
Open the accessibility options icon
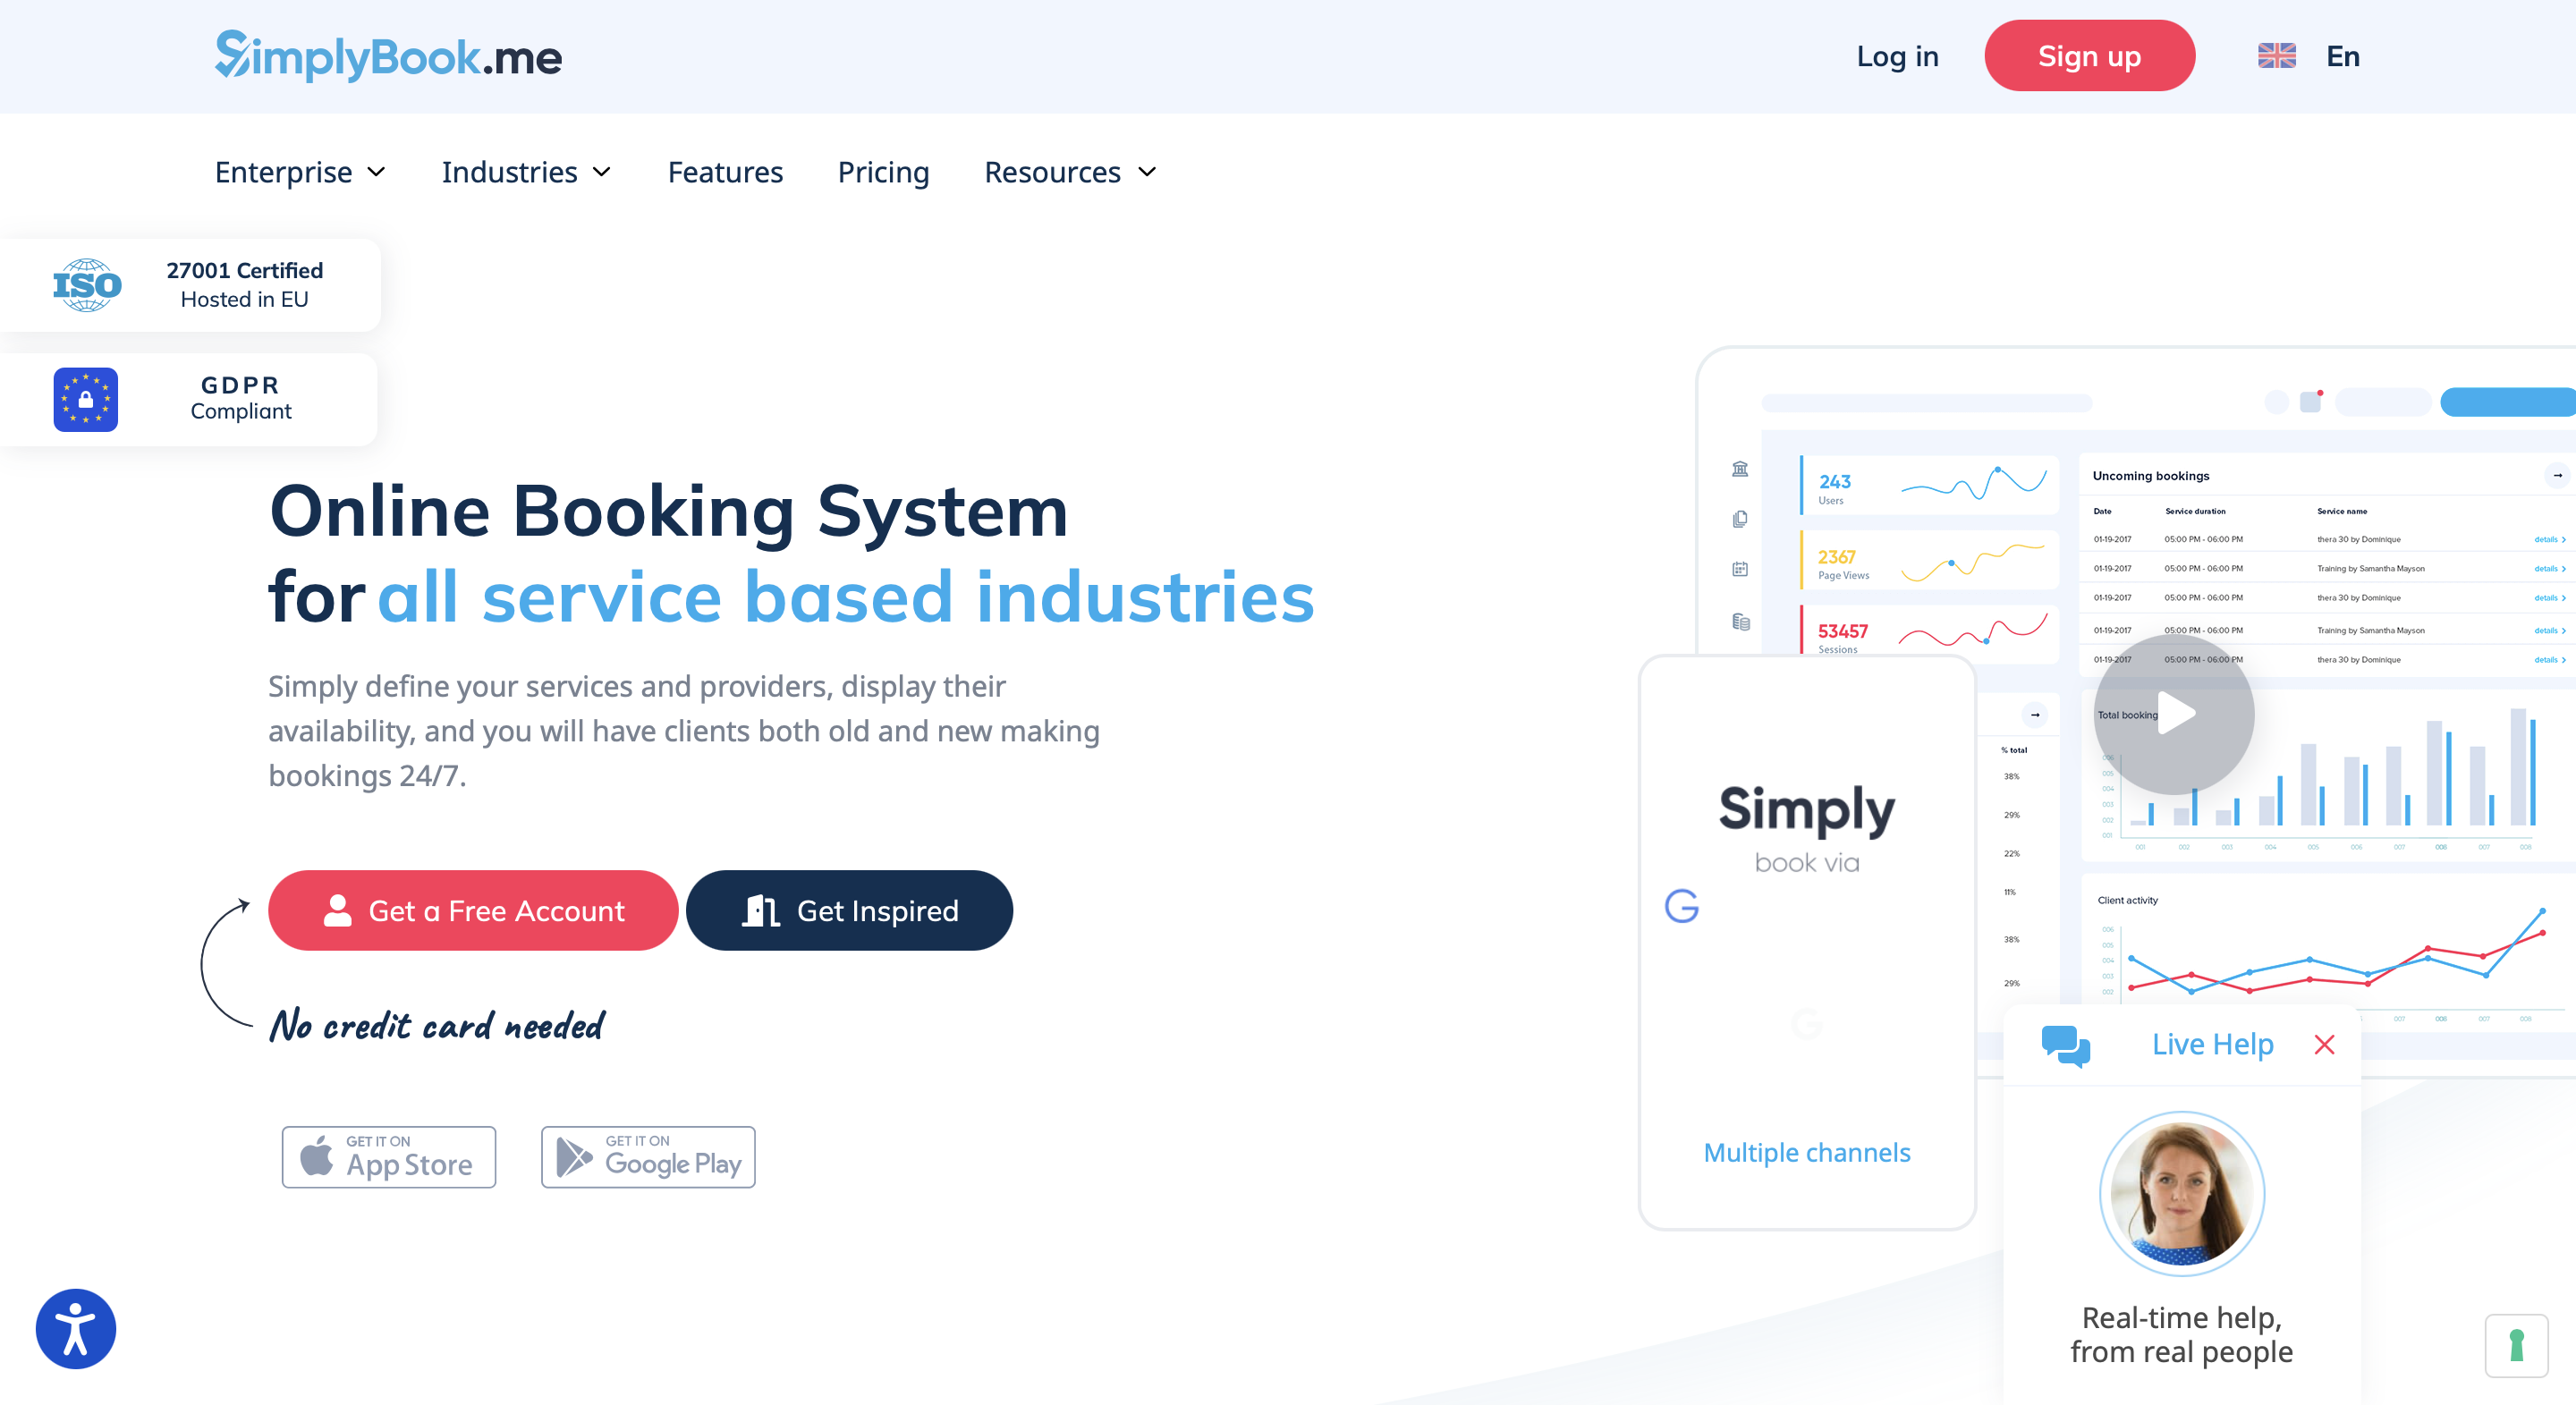(x=75, y=1328)
